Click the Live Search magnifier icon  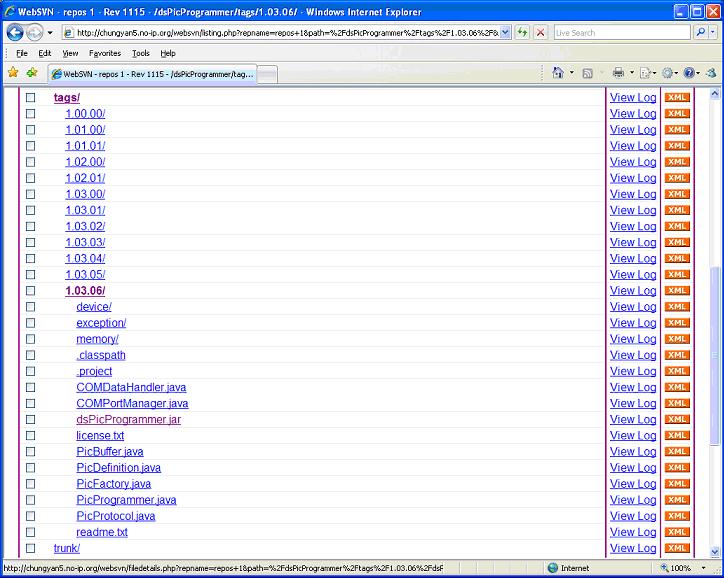pos(700,32)
